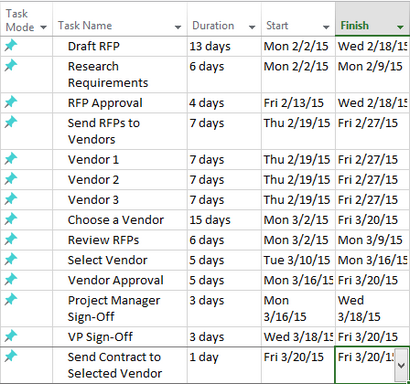Click the pin icon for Select Vendor
Screen dimensions: 410x384
11,259
